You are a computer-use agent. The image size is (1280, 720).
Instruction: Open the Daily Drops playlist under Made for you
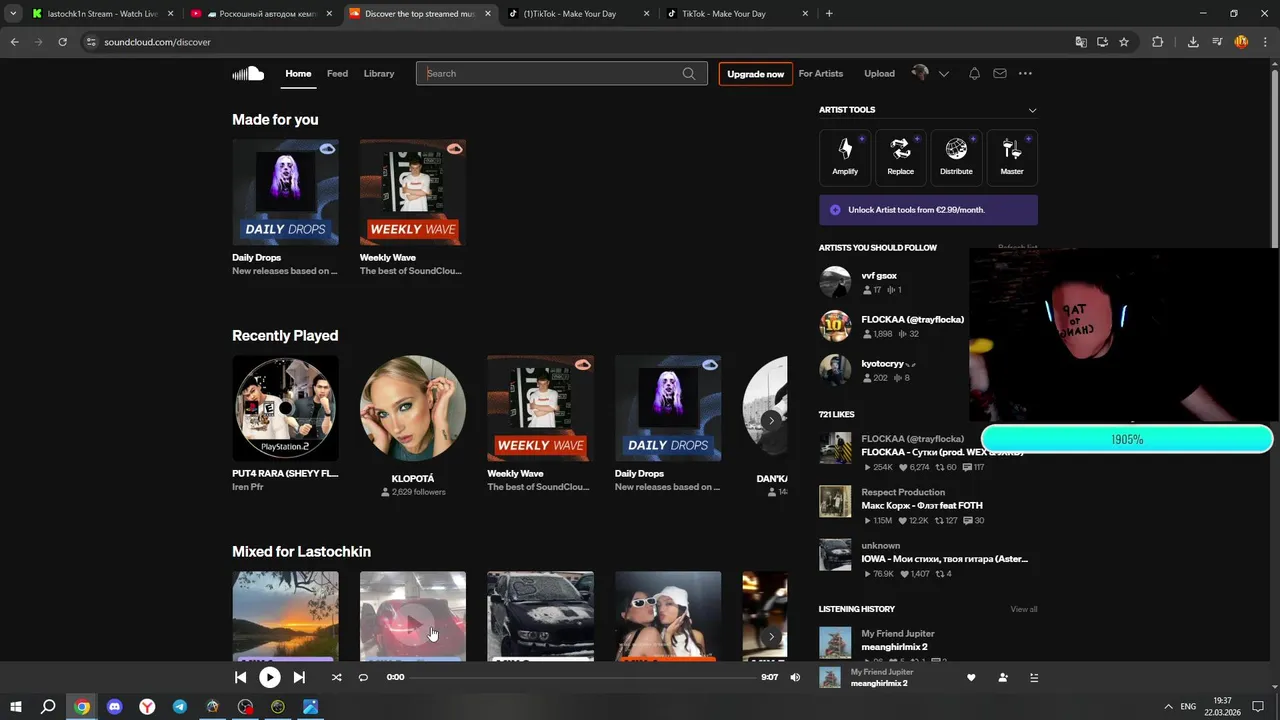click(x=285, y=192)
